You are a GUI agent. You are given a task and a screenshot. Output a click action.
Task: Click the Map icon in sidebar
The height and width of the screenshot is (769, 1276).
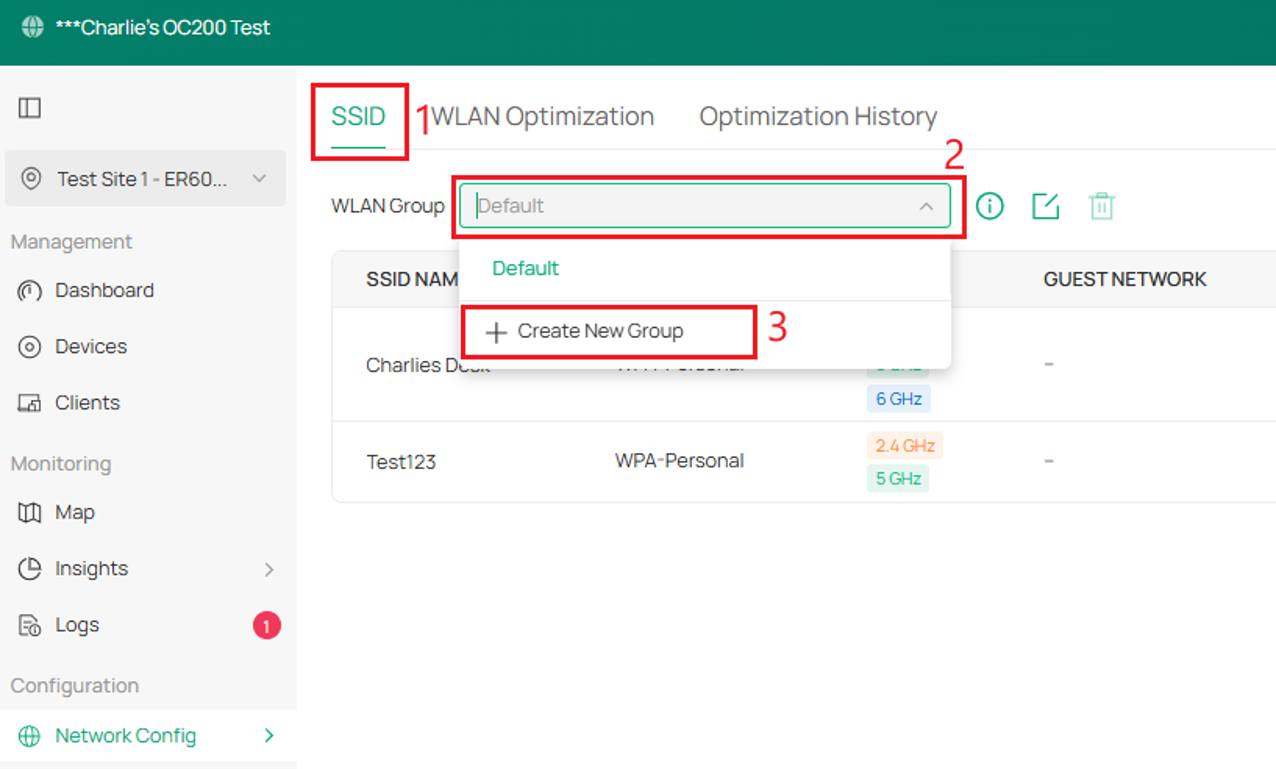(x=30, y=513)
